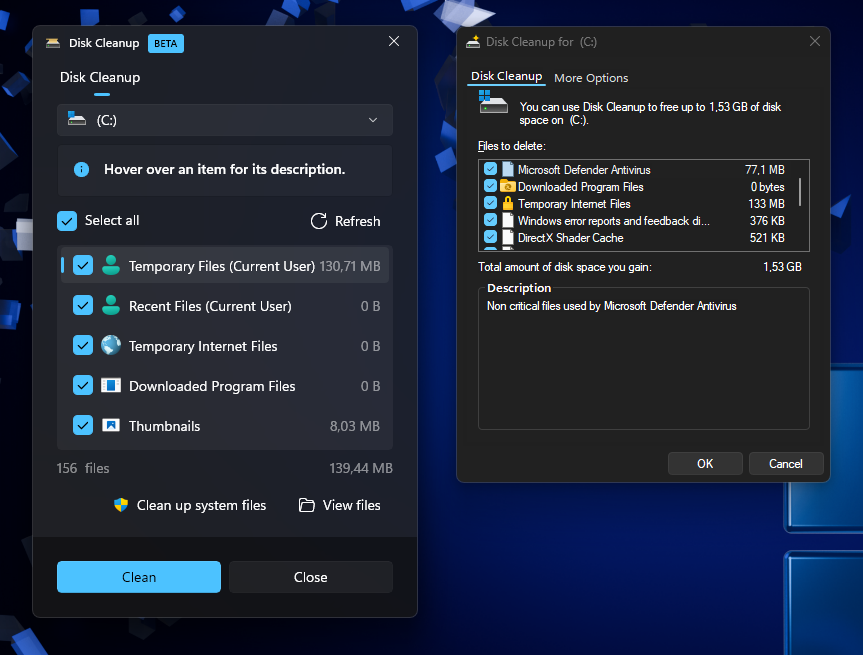This screenshot has width=863, height=655.
Task: Click the 77,1 MB size for Microsoft Defender Antivirus
Action: tap(764, 170)
